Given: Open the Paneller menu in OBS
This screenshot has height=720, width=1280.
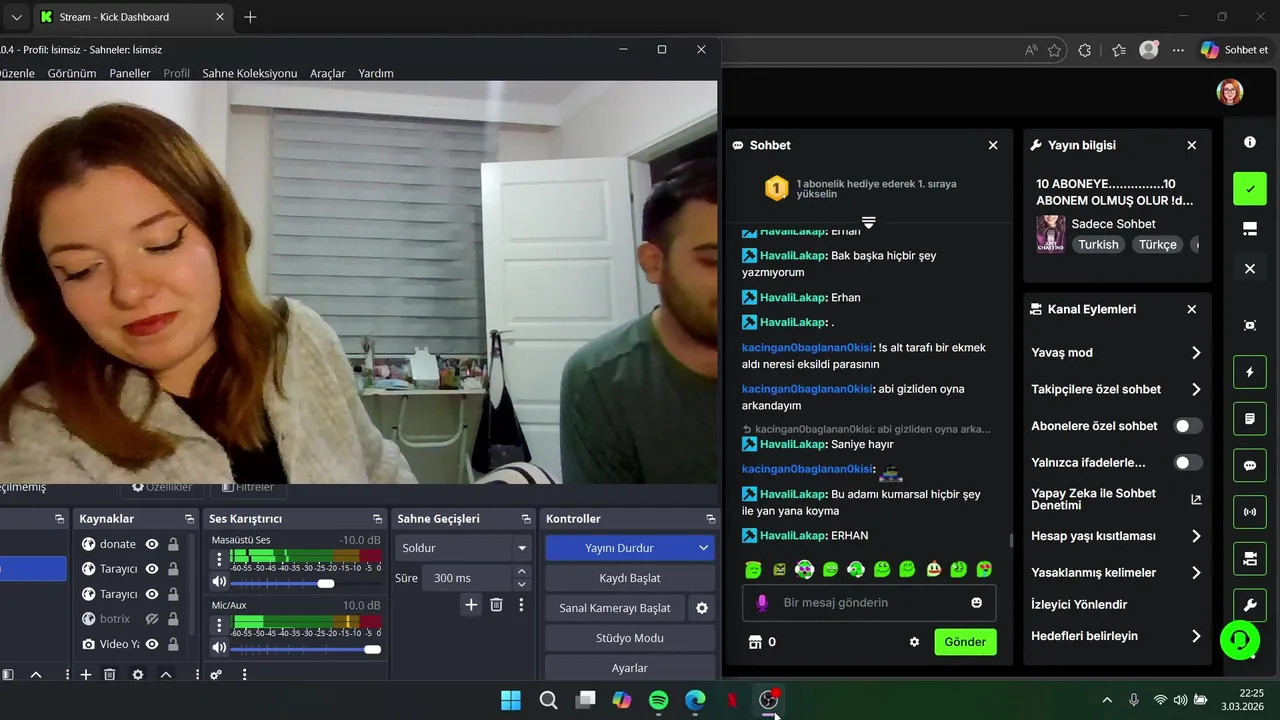Looking at the screenshot, I should tap(130, 73).
